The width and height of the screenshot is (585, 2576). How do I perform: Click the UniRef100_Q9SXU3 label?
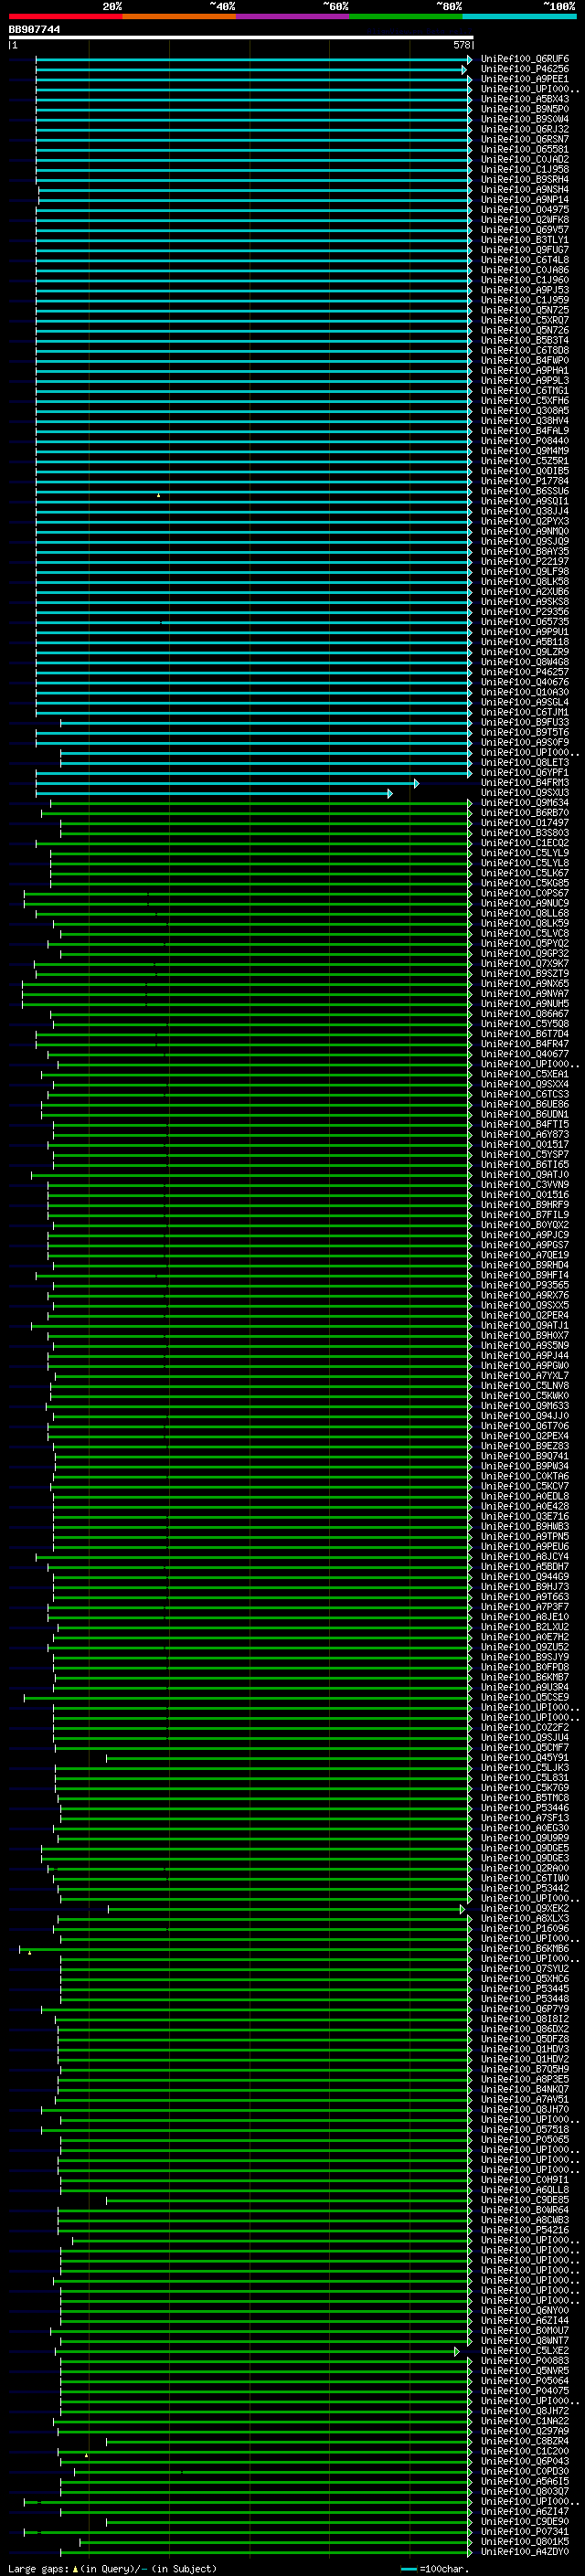tap(525, 793)
